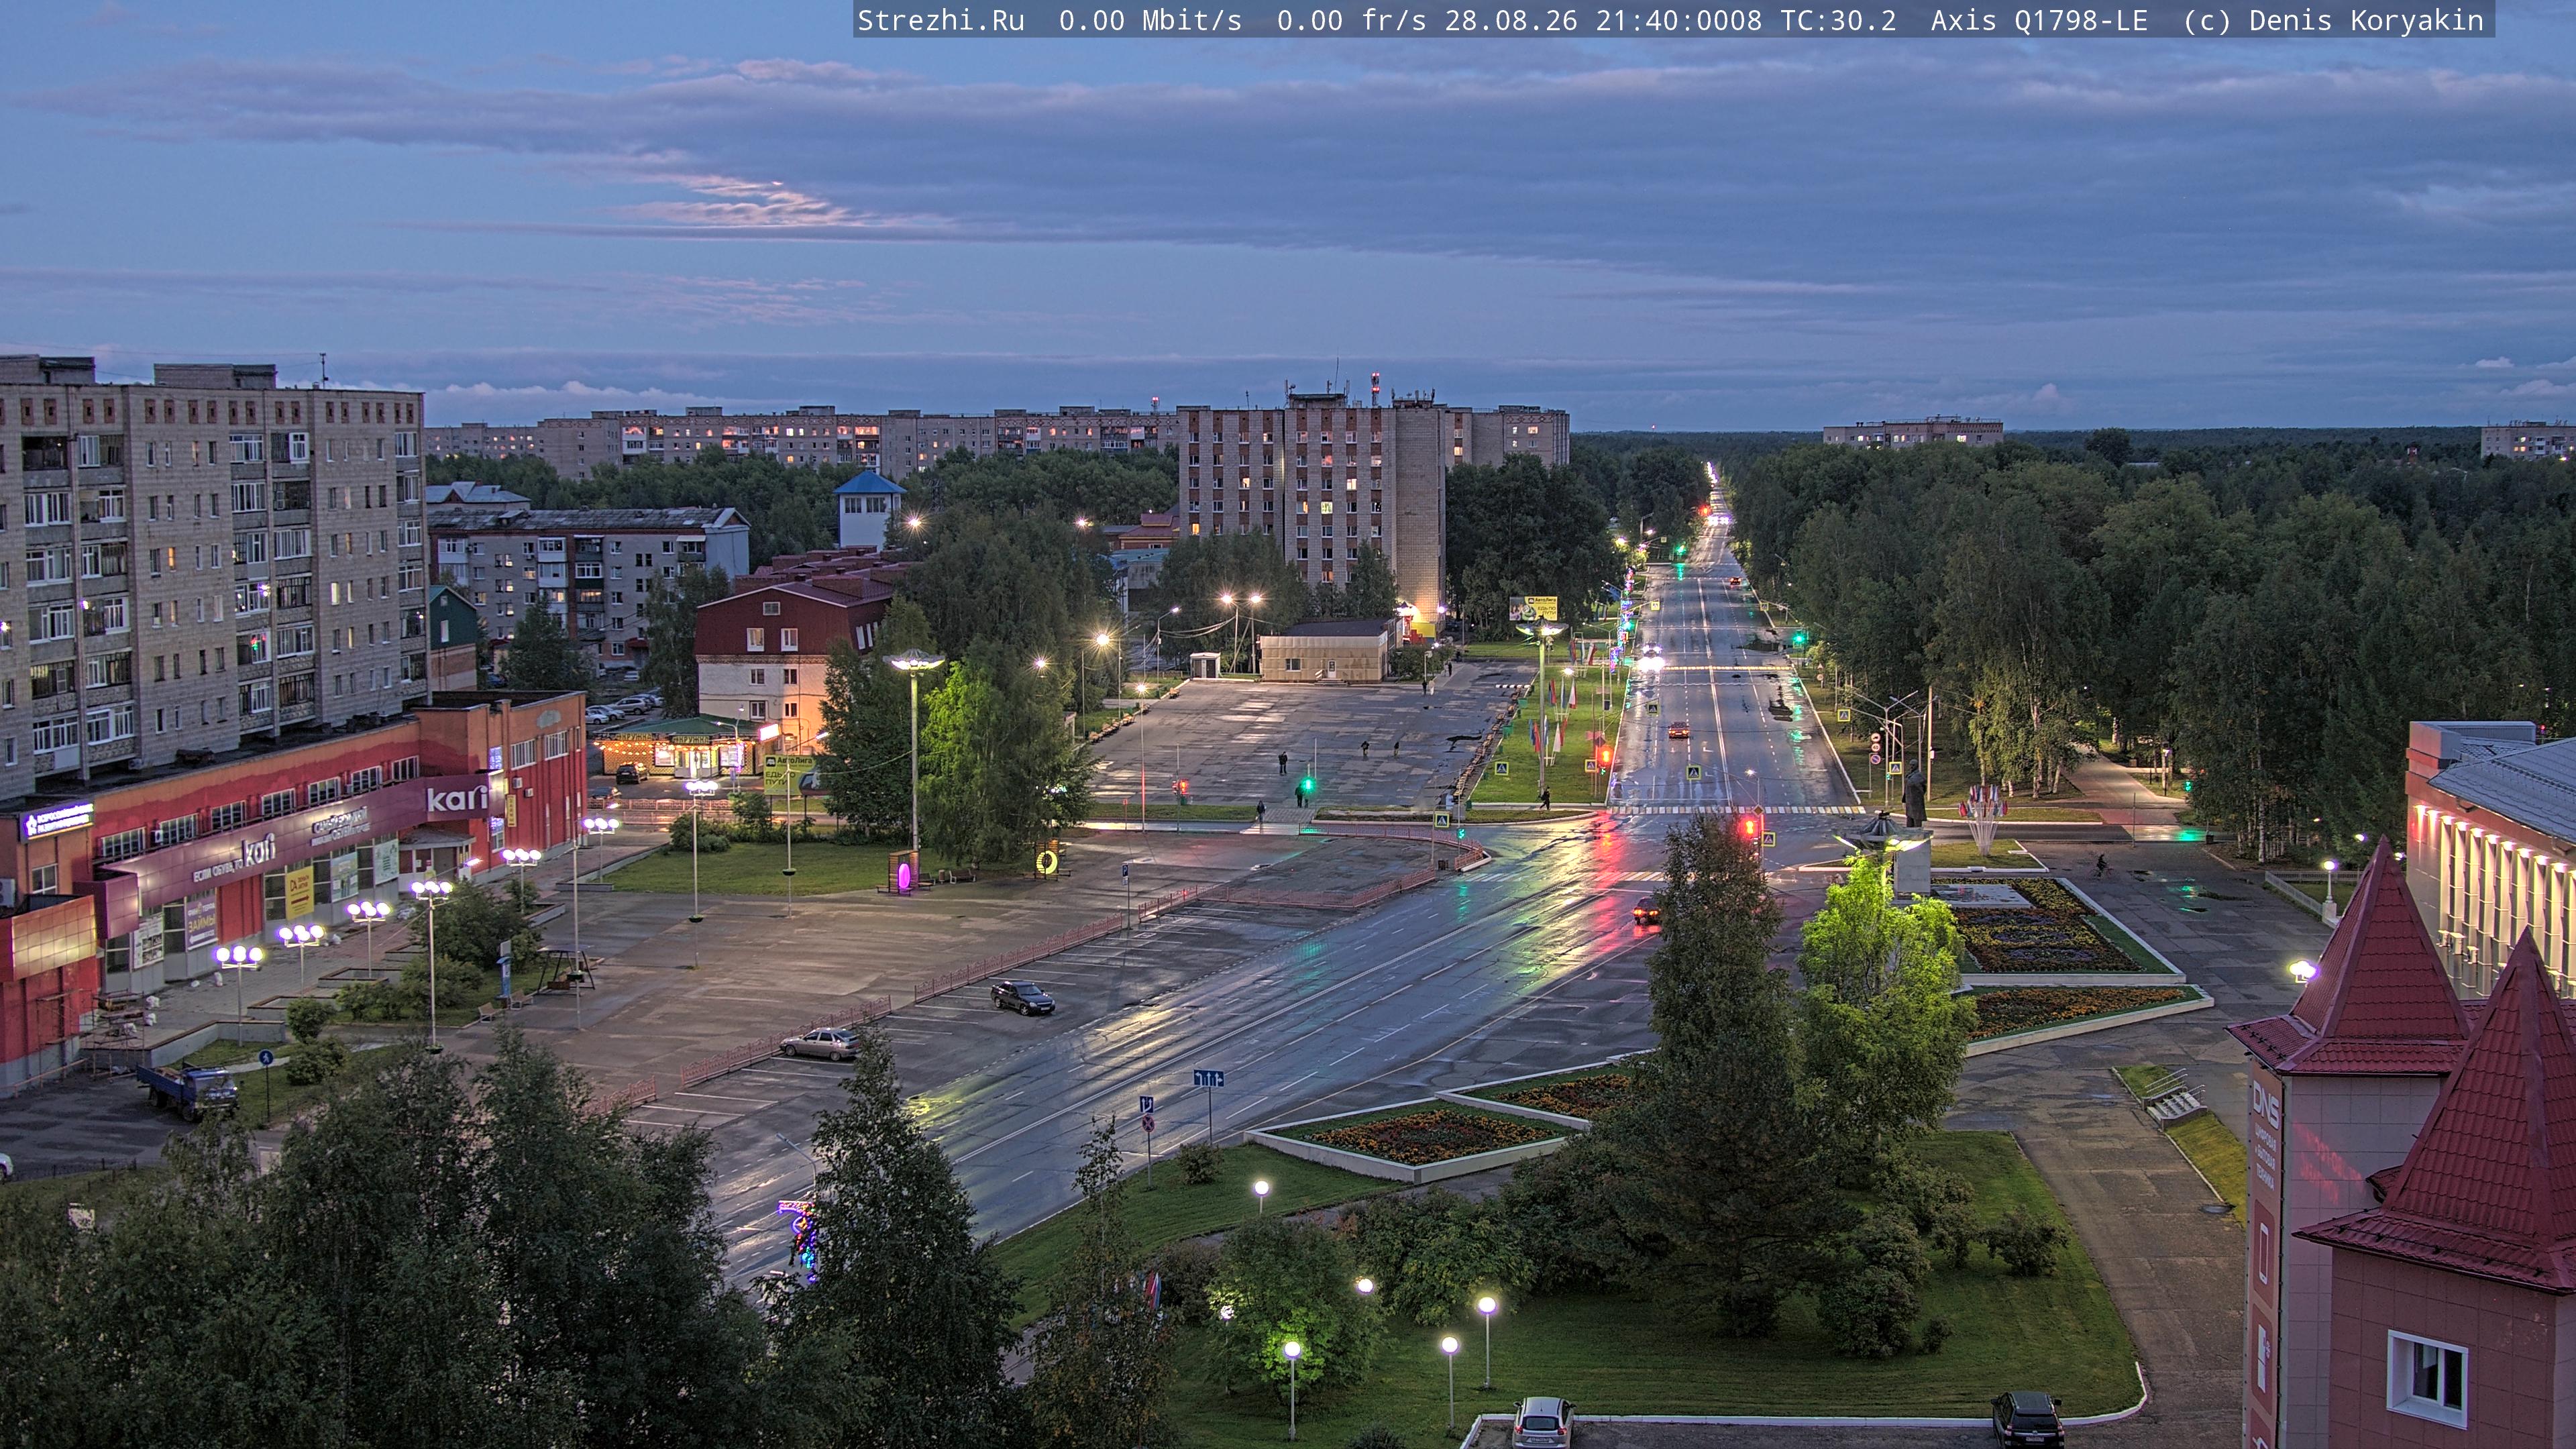2576x1449 pixels.
Task: Click the large white kari sign
Action: [456, 798]
